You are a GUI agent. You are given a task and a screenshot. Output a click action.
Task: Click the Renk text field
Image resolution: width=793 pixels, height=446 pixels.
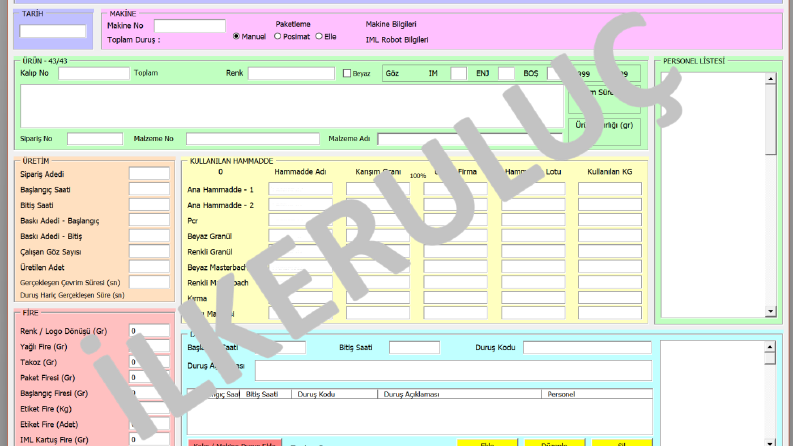[x=291, y=73]
